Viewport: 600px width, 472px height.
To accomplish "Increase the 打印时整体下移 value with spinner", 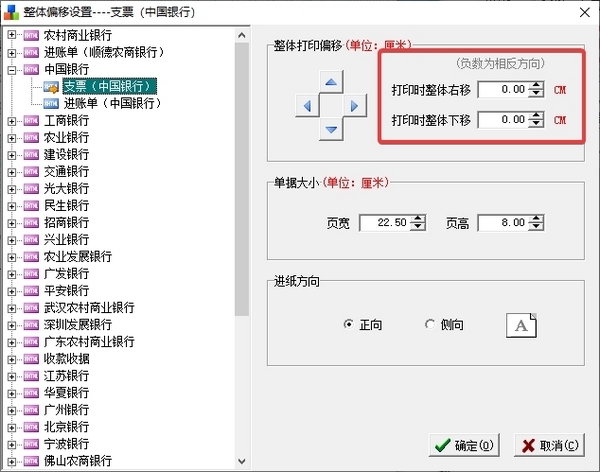I will [536, 116].
